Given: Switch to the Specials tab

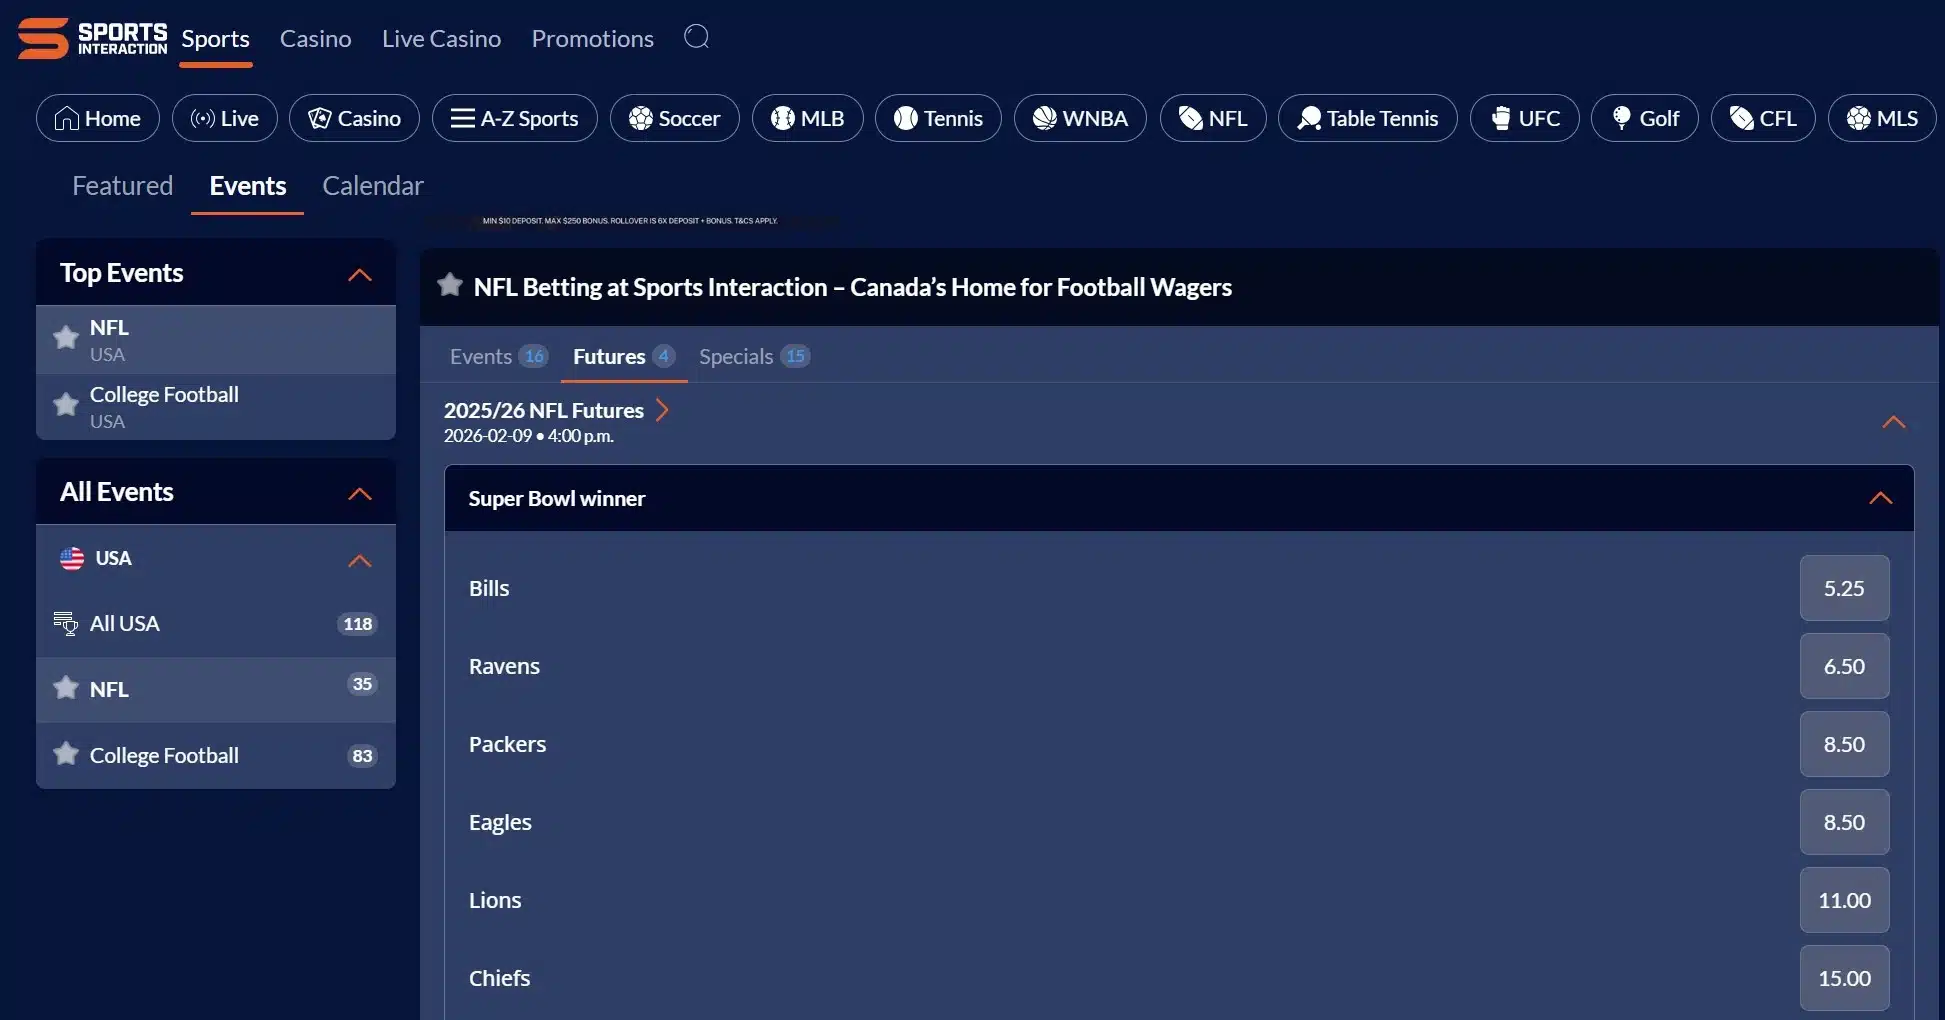Looking at the screenshot, I should coord(753,357).
